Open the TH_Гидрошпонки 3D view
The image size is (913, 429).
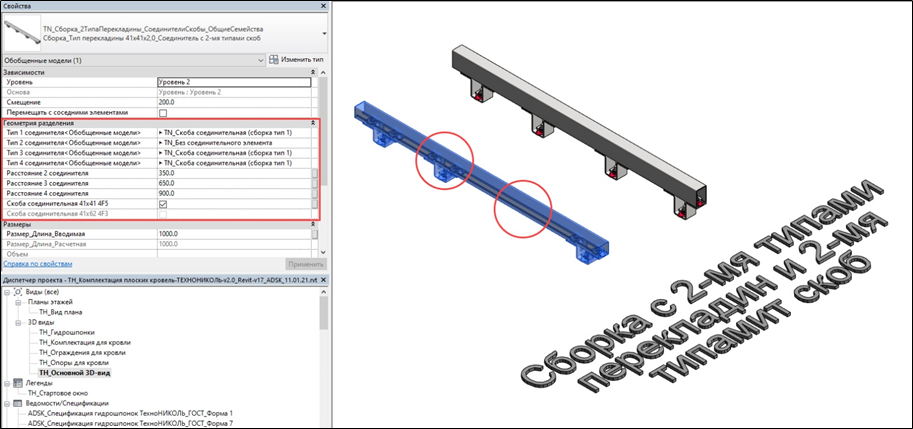(65, 332)
